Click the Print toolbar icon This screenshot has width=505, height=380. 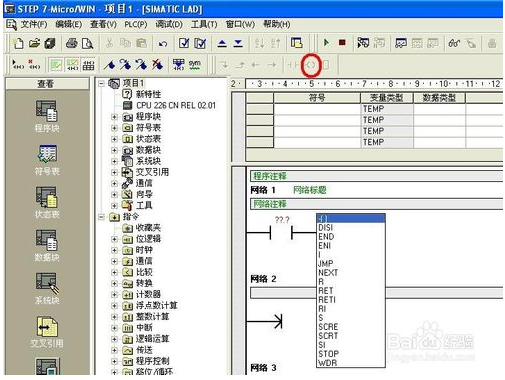[72, 43]
